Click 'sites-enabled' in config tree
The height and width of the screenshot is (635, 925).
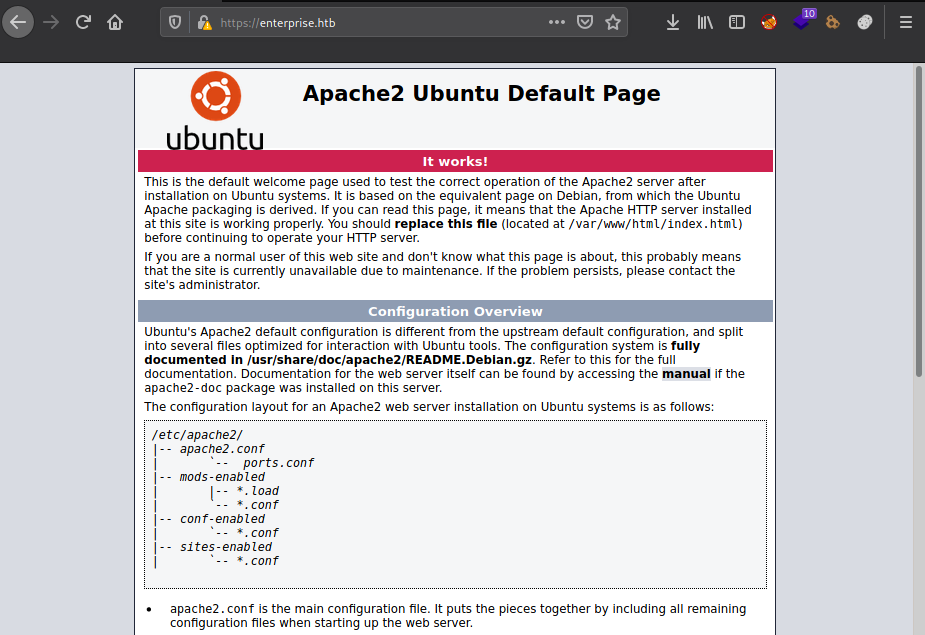(226, 547)
